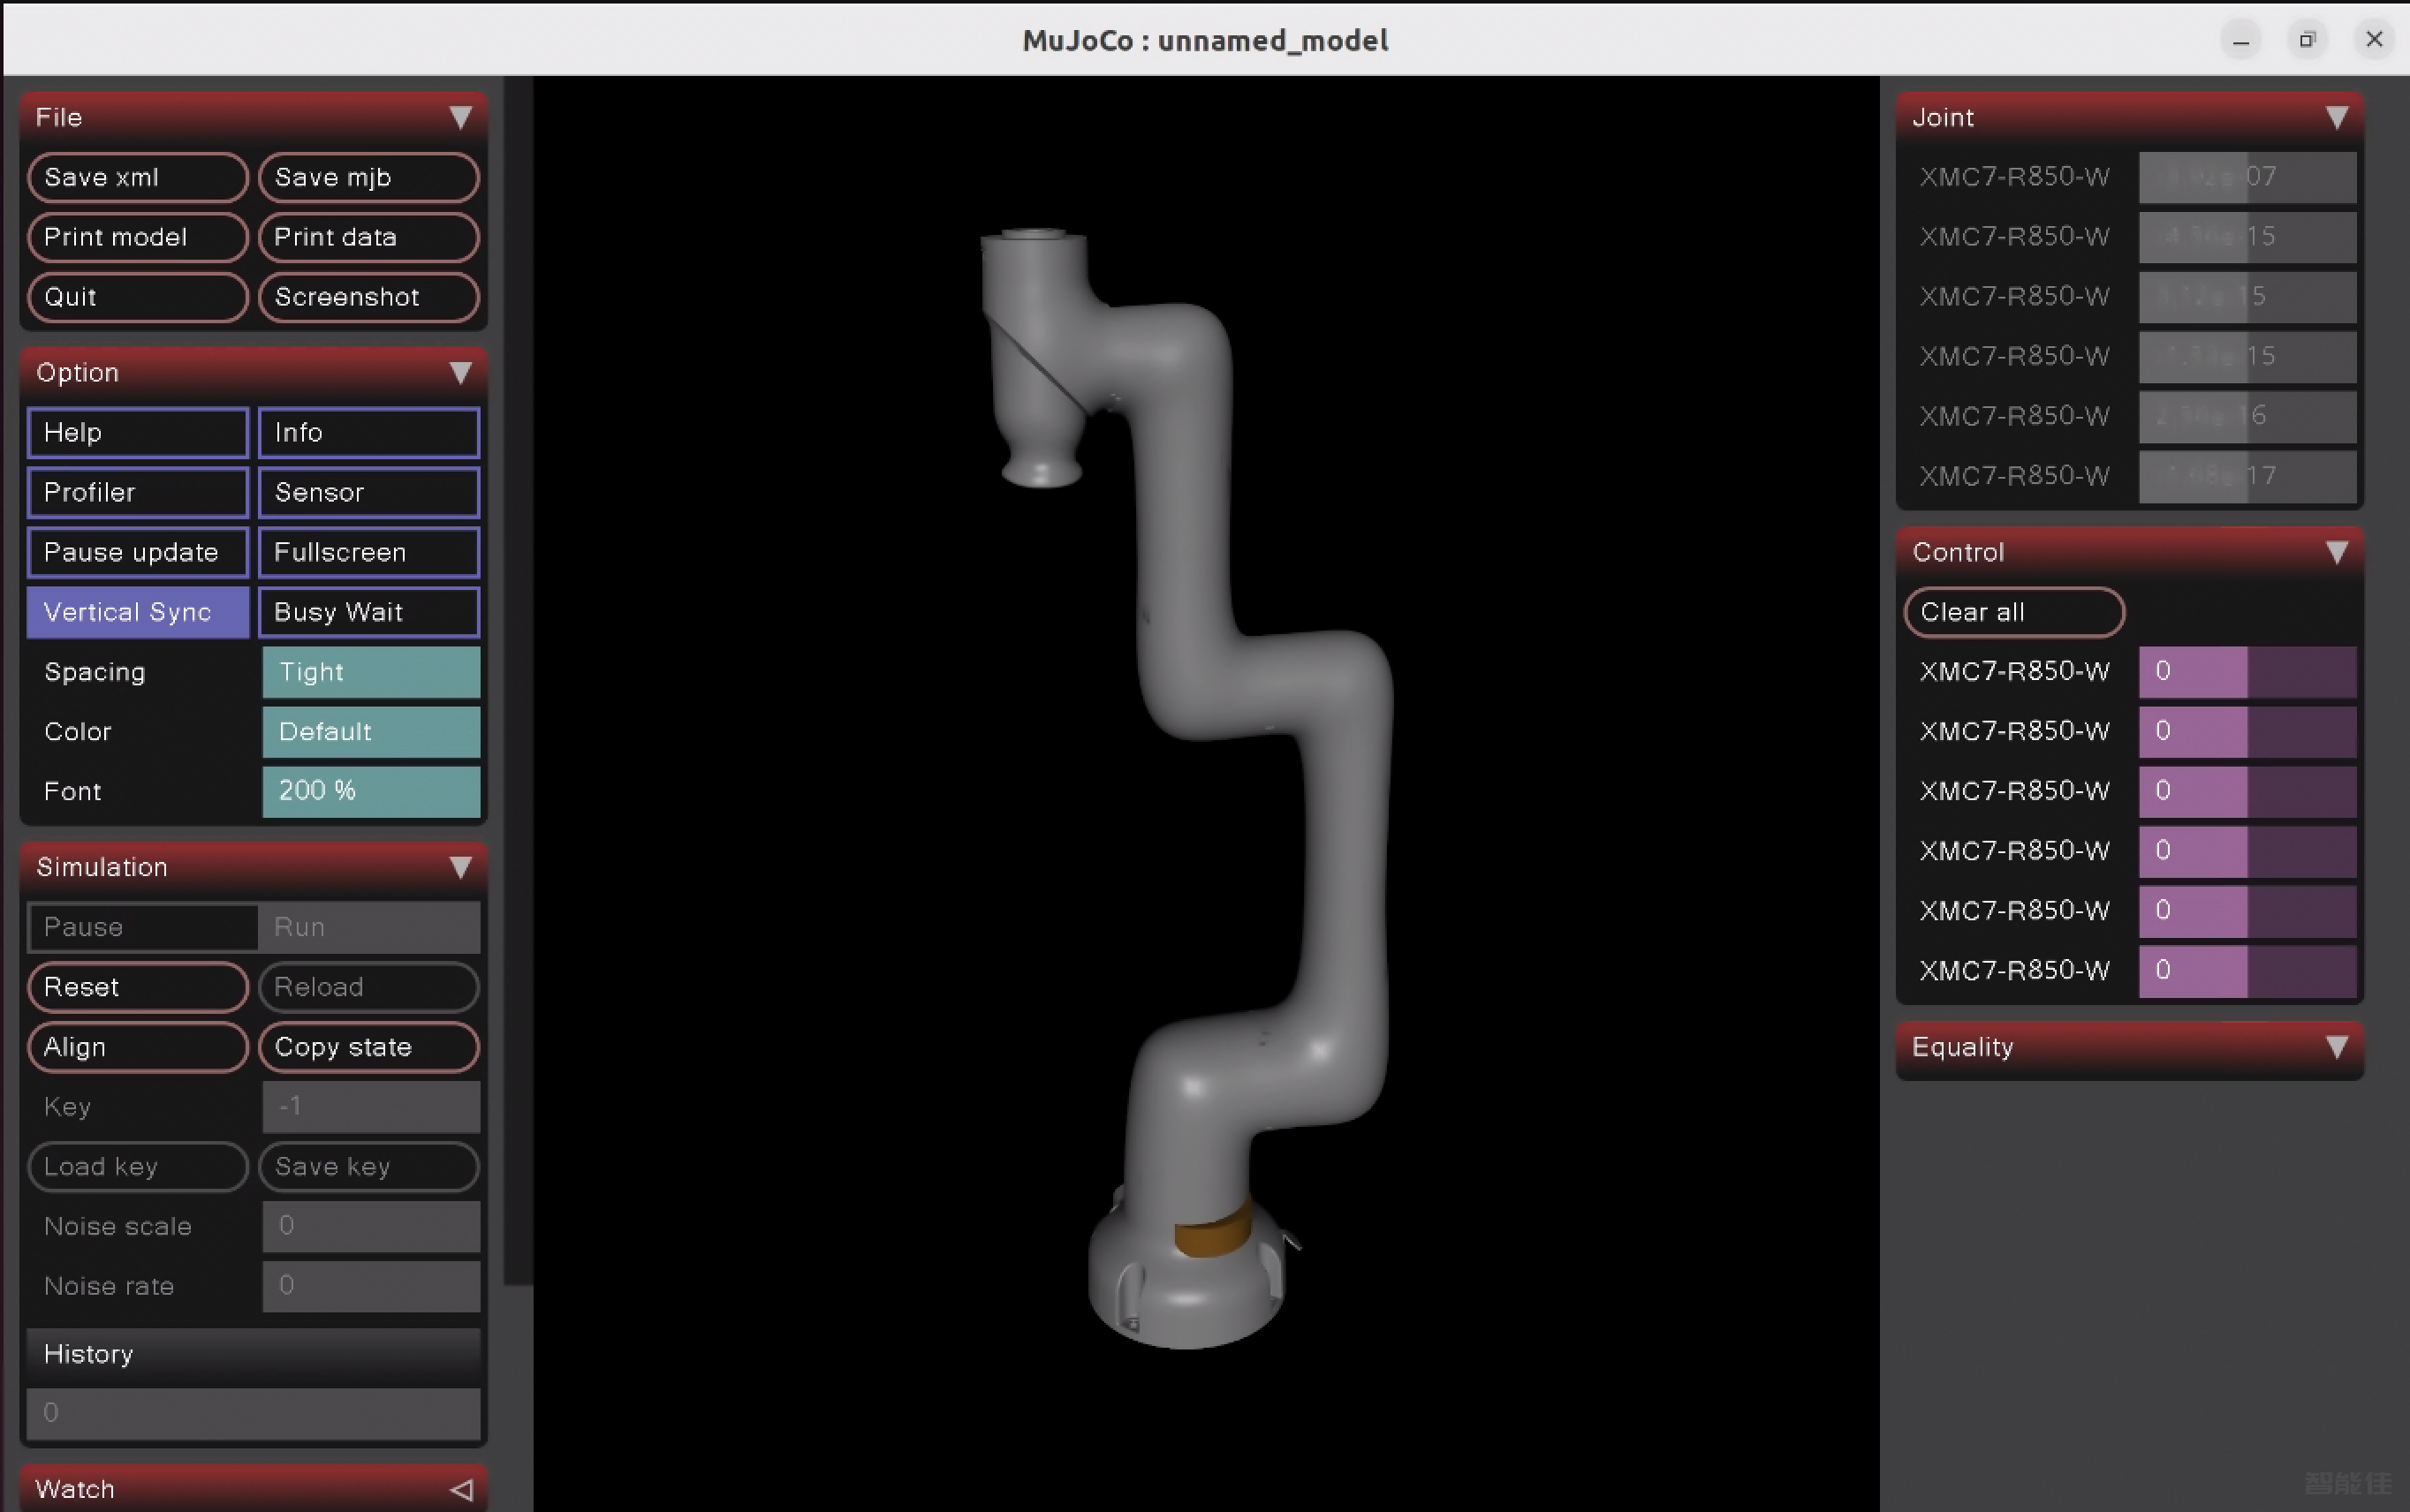Toggle Pause update option

pos(138,553)
